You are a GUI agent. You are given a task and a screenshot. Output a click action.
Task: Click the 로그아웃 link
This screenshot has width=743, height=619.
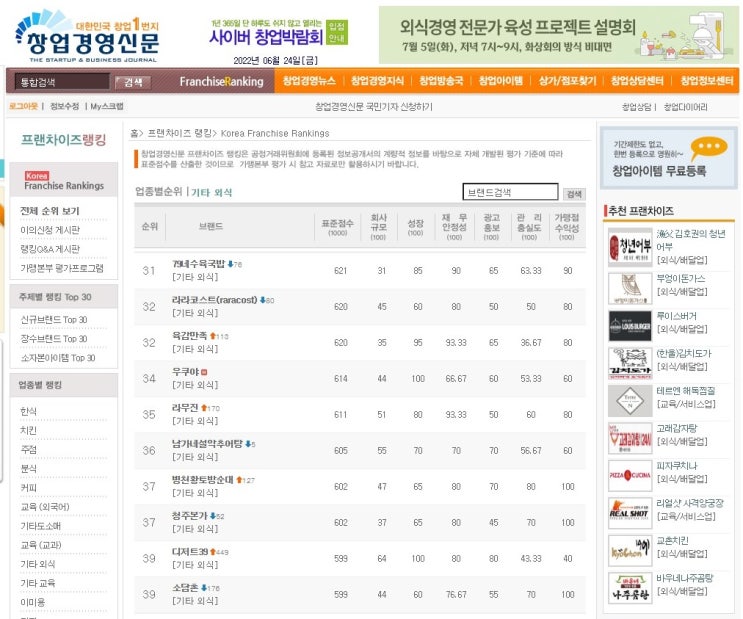pyautogui.click(x=23, y=106)
